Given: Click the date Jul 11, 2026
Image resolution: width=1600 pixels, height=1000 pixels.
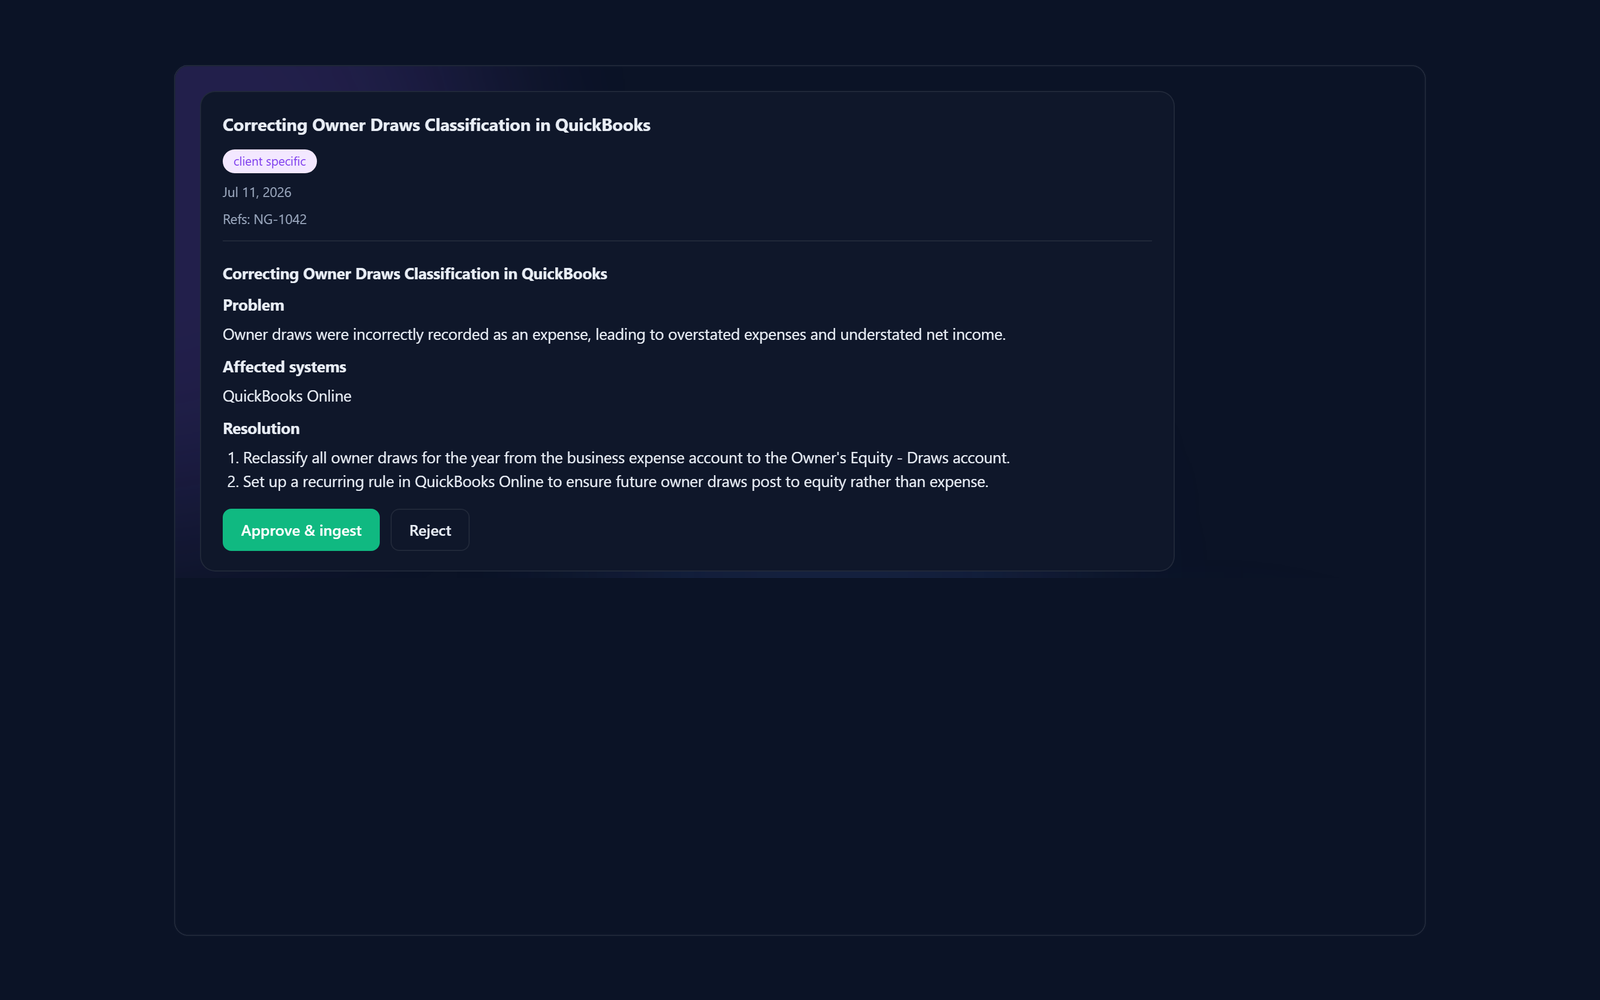Looking at the screenshot, I should click(x=257, y=192).
